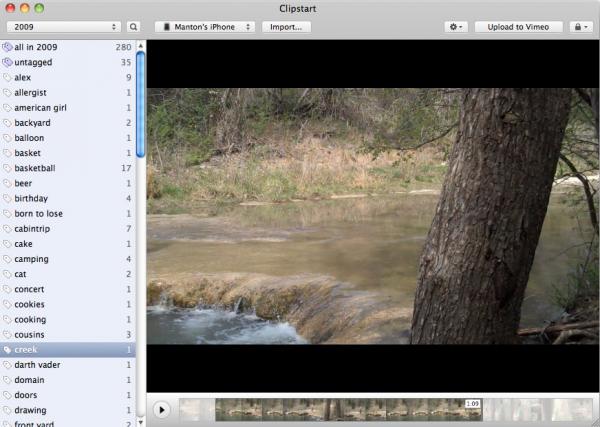
Task: Click scroll up arrow of tag list
Action: [140, 46]
